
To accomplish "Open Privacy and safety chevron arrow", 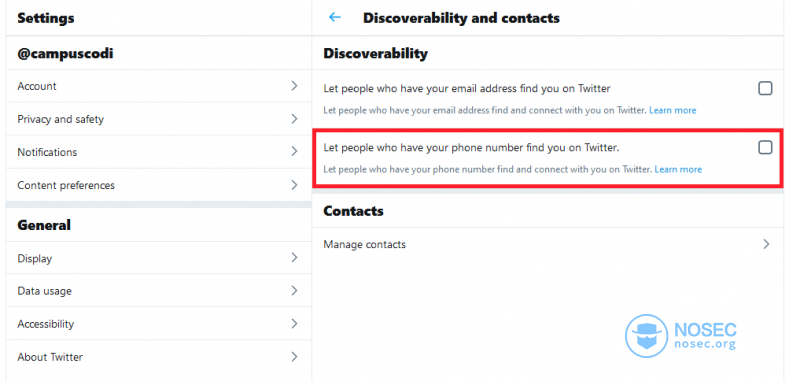I will click(x=294, y=119).
